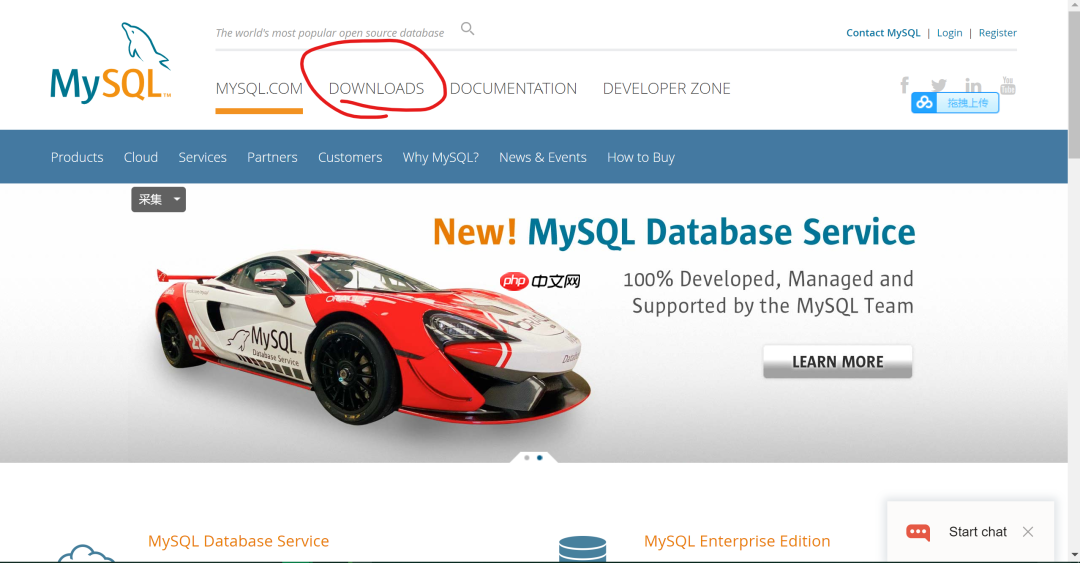Open the Why MySQL? menu
This screenshot has width=1080, height=563.
pyautogui.click(x=440, y=157)
